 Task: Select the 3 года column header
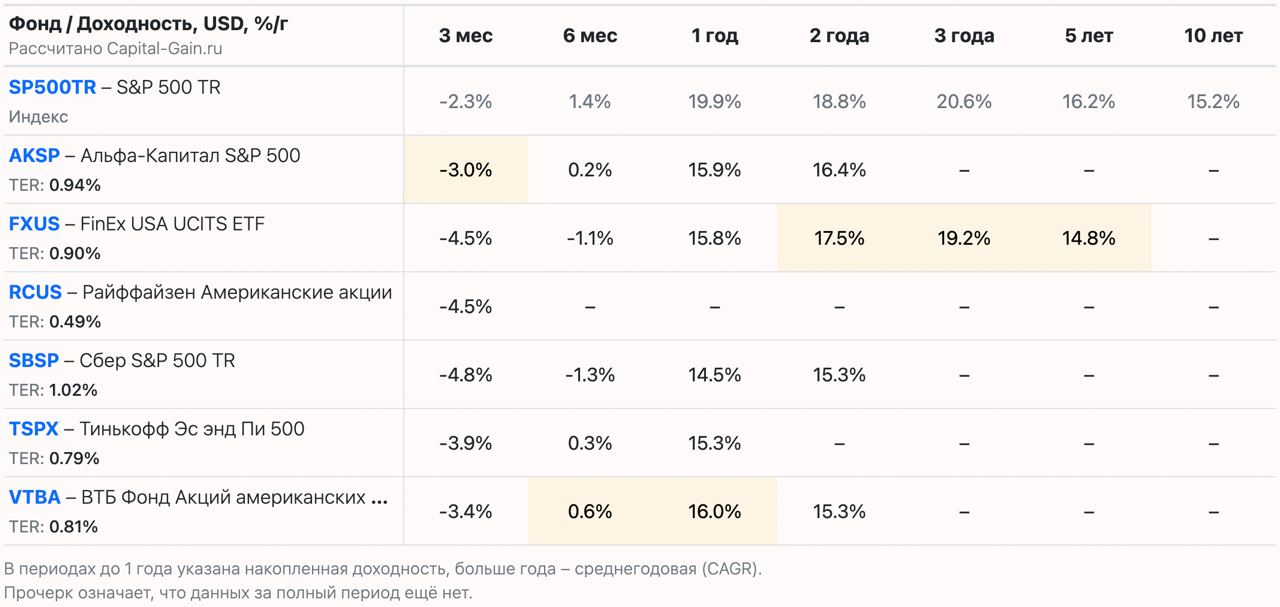click(x=964, y=36)
